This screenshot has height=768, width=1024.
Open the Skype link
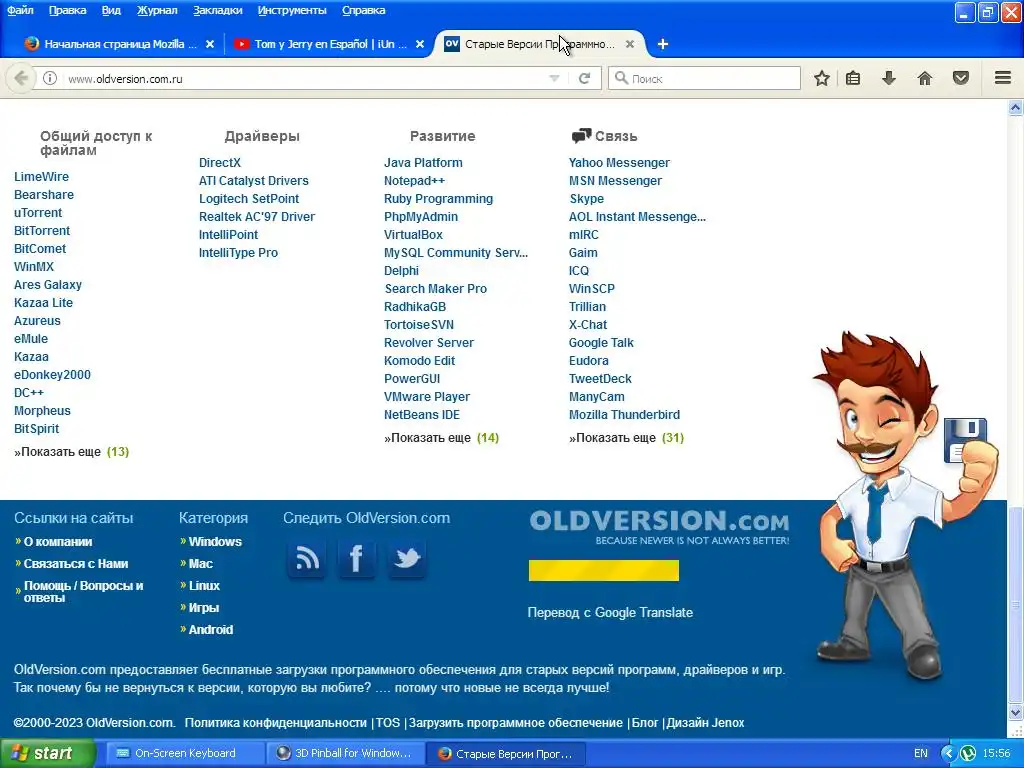point(586,199)
